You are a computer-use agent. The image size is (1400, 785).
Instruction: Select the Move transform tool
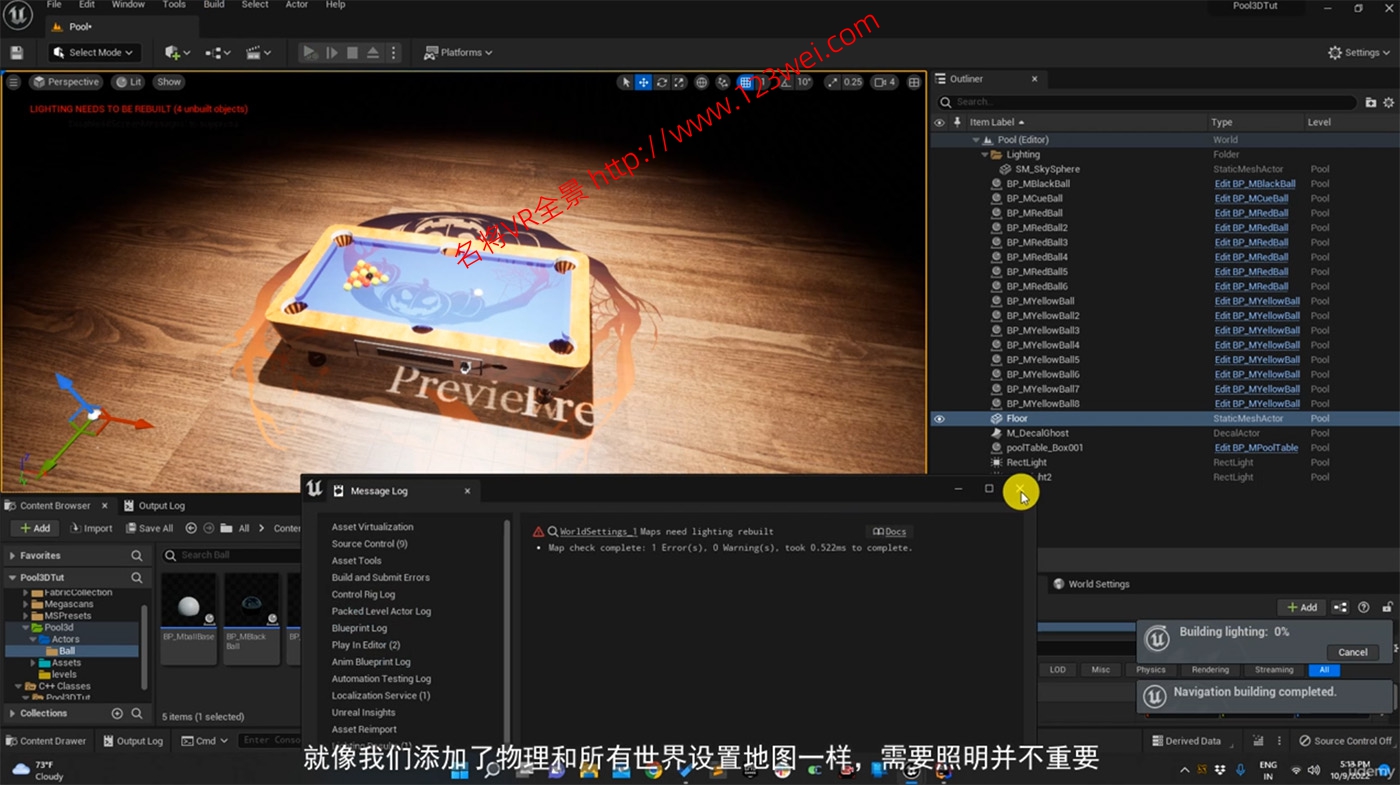coord(643,82)
